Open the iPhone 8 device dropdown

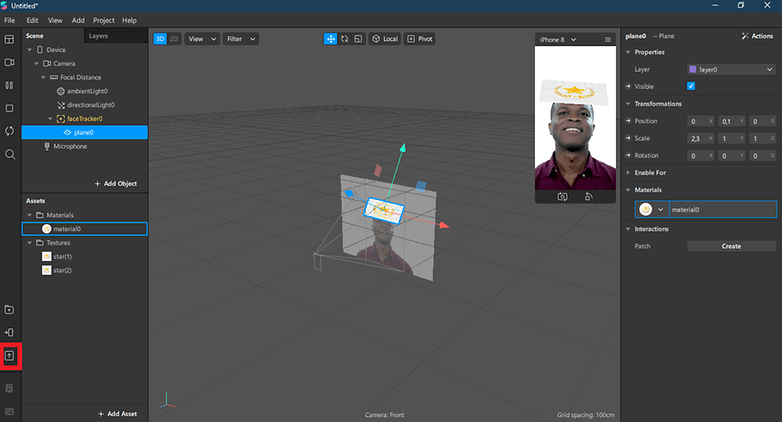pos(558,39)
